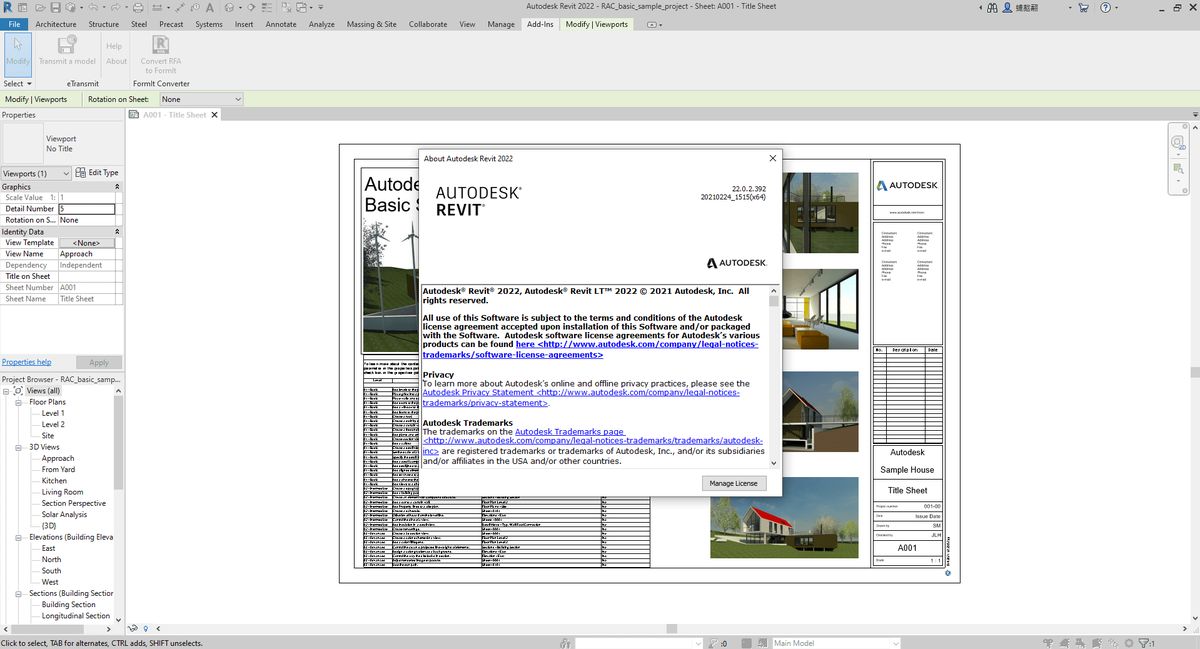
Task: Close the About Autodesk Revit 2022 dialog
Action: coord(772,158)
